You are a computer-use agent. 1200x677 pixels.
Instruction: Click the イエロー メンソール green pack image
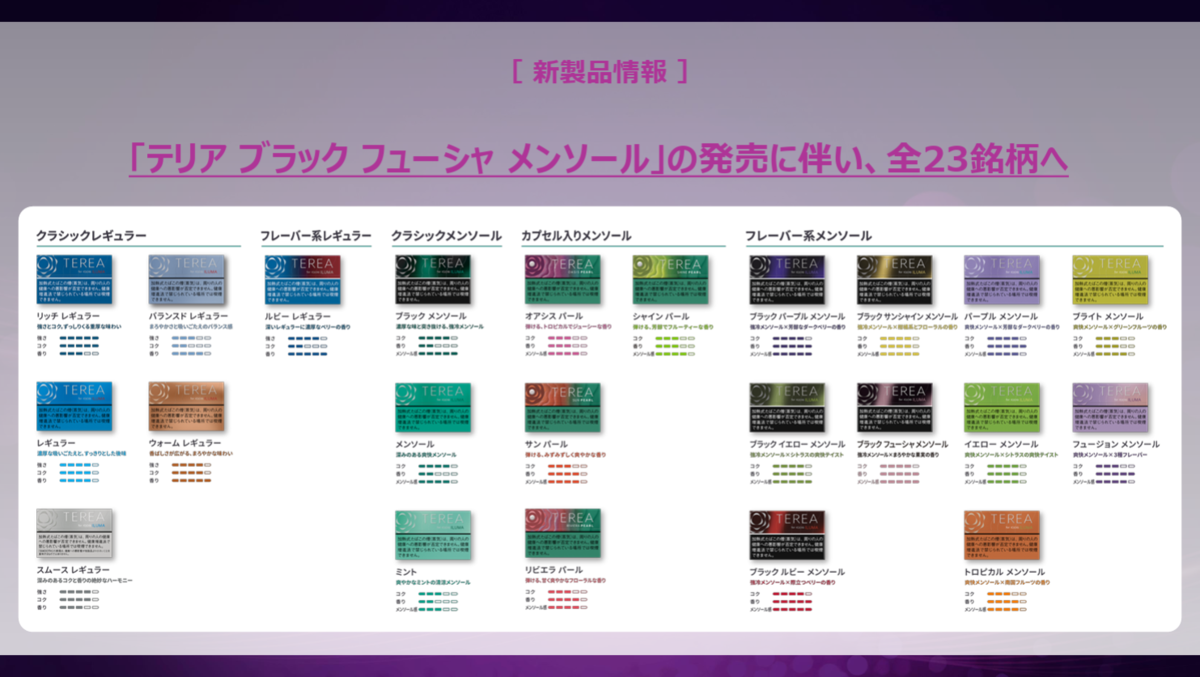click(x=1002, y=407)
